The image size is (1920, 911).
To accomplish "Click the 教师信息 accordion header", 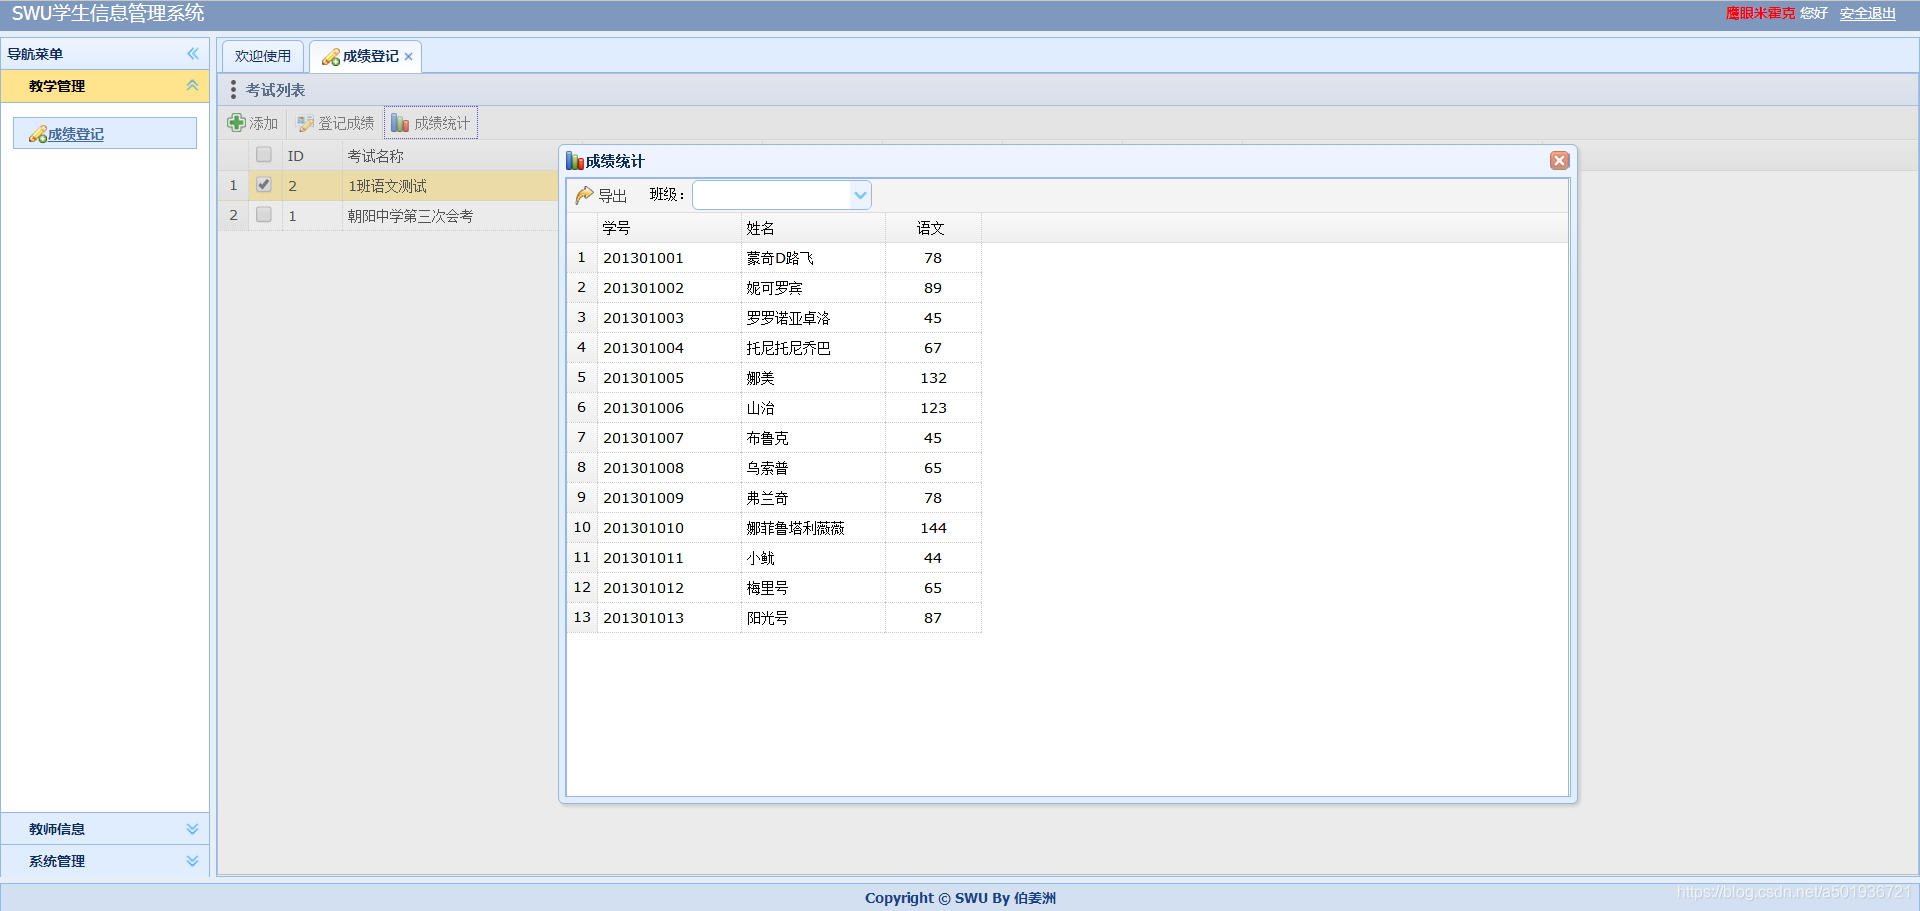I will (105, 829).
